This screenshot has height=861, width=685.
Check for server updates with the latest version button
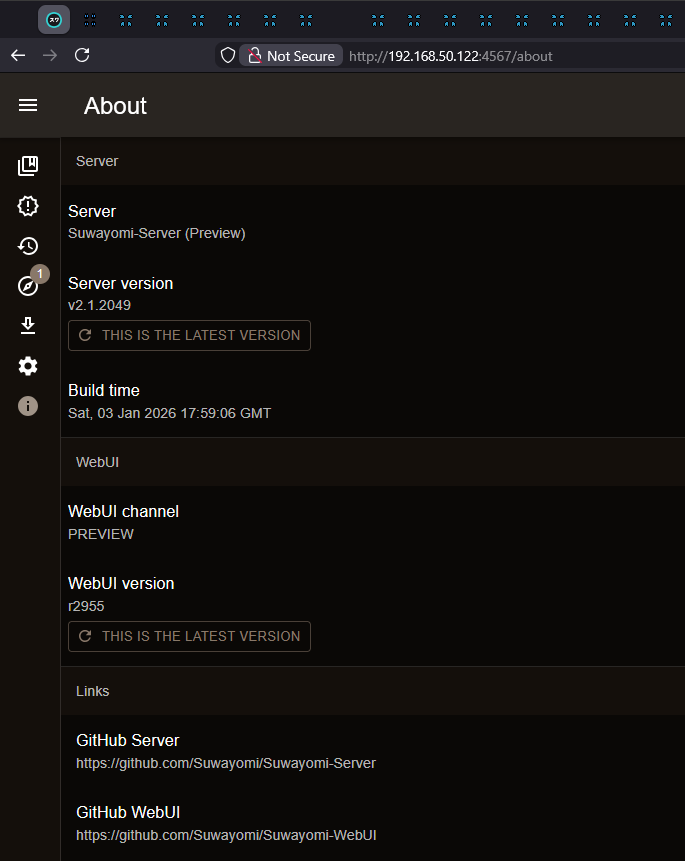tap(190, 336)
